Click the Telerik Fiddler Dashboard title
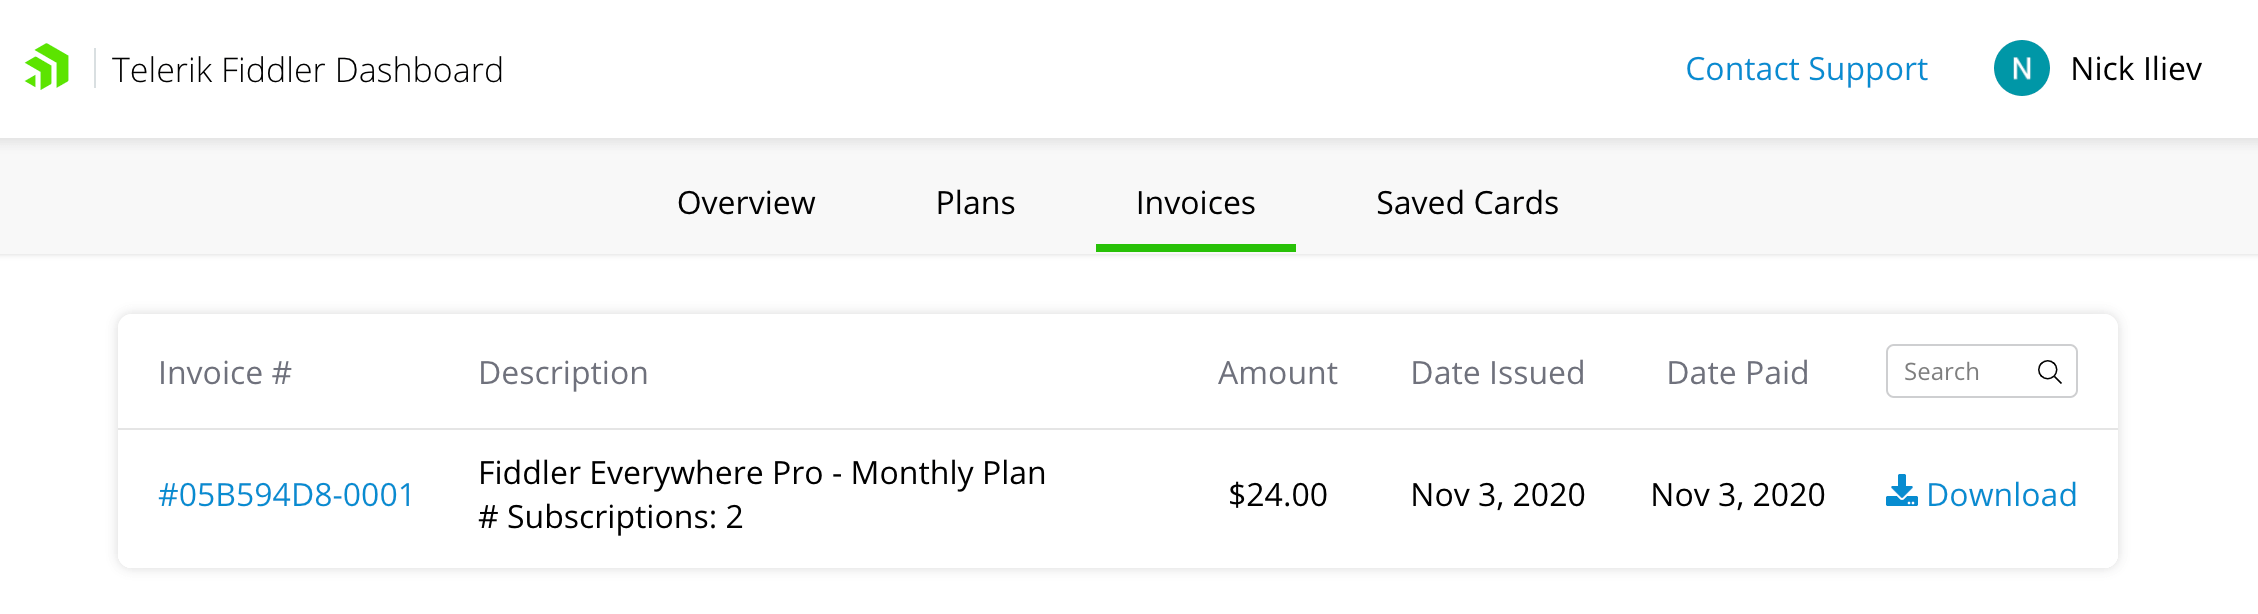 (x=307, y=70)
